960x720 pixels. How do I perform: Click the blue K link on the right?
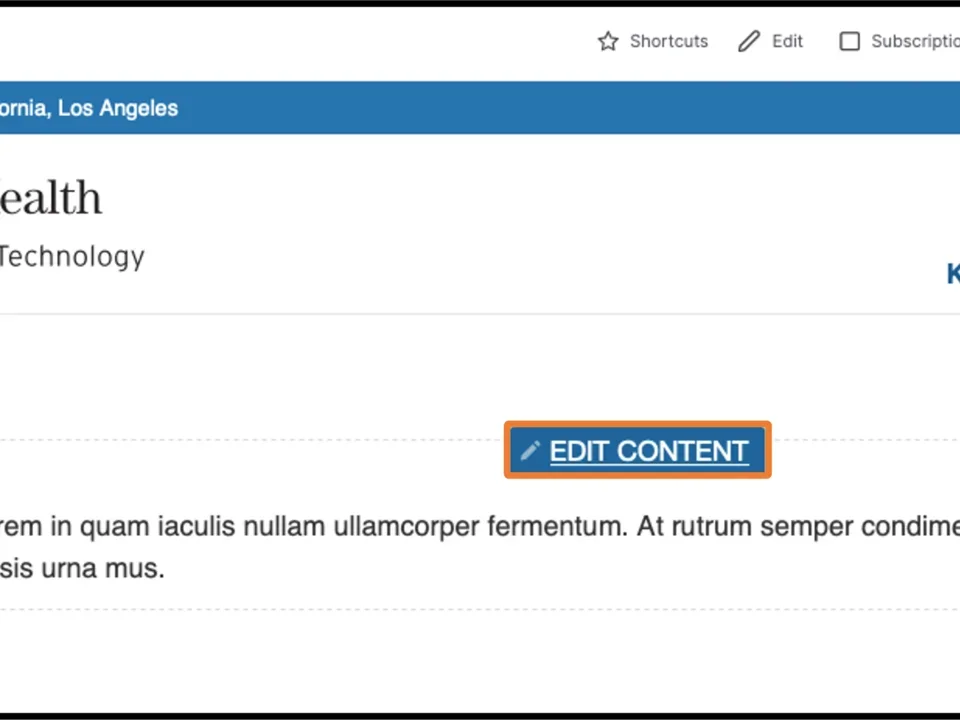coord(951,273)
